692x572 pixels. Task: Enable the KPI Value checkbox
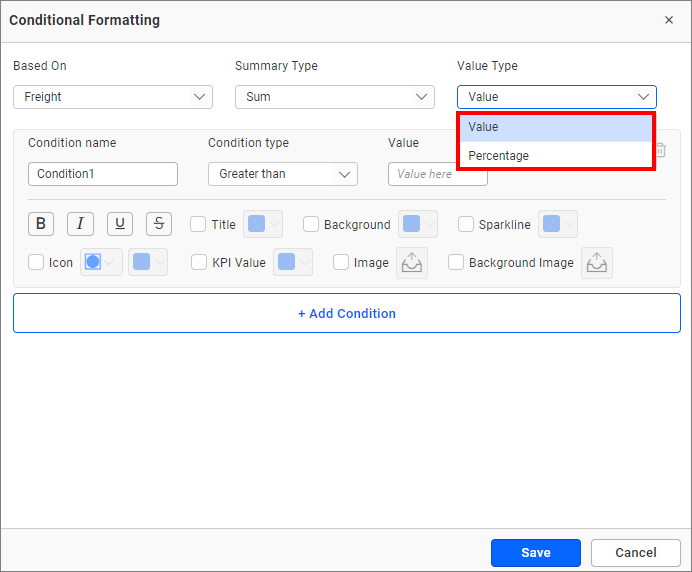tap(198, 263)
